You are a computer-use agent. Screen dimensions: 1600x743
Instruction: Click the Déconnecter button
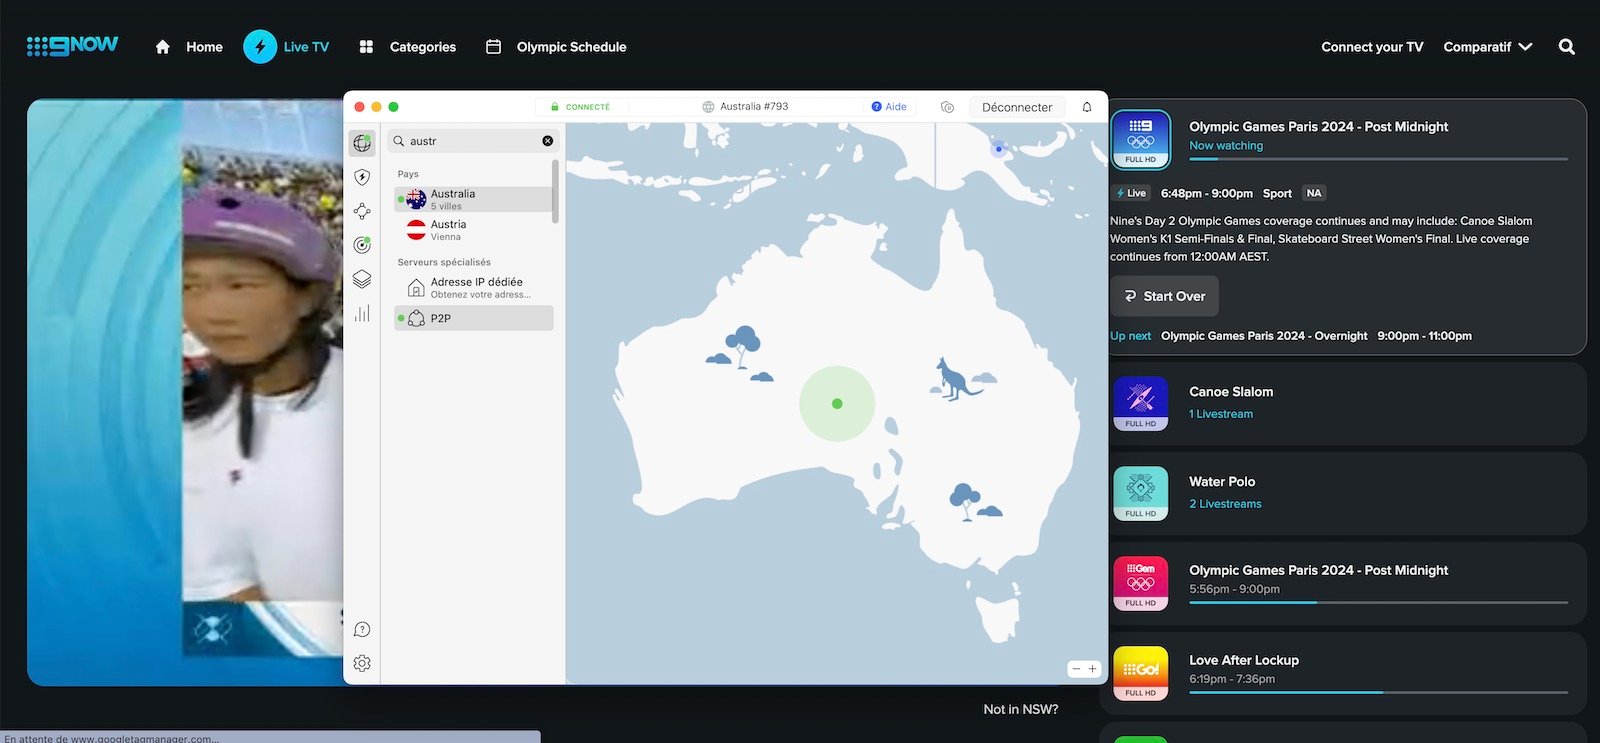pyautogui.click(x=1017, y=107)
